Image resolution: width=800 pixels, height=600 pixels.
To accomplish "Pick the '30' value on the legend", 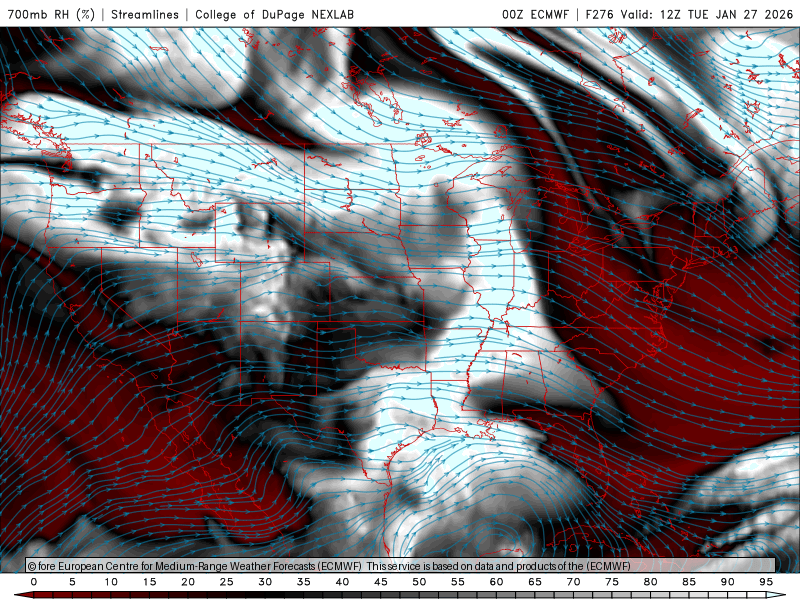I will (265, 582).
